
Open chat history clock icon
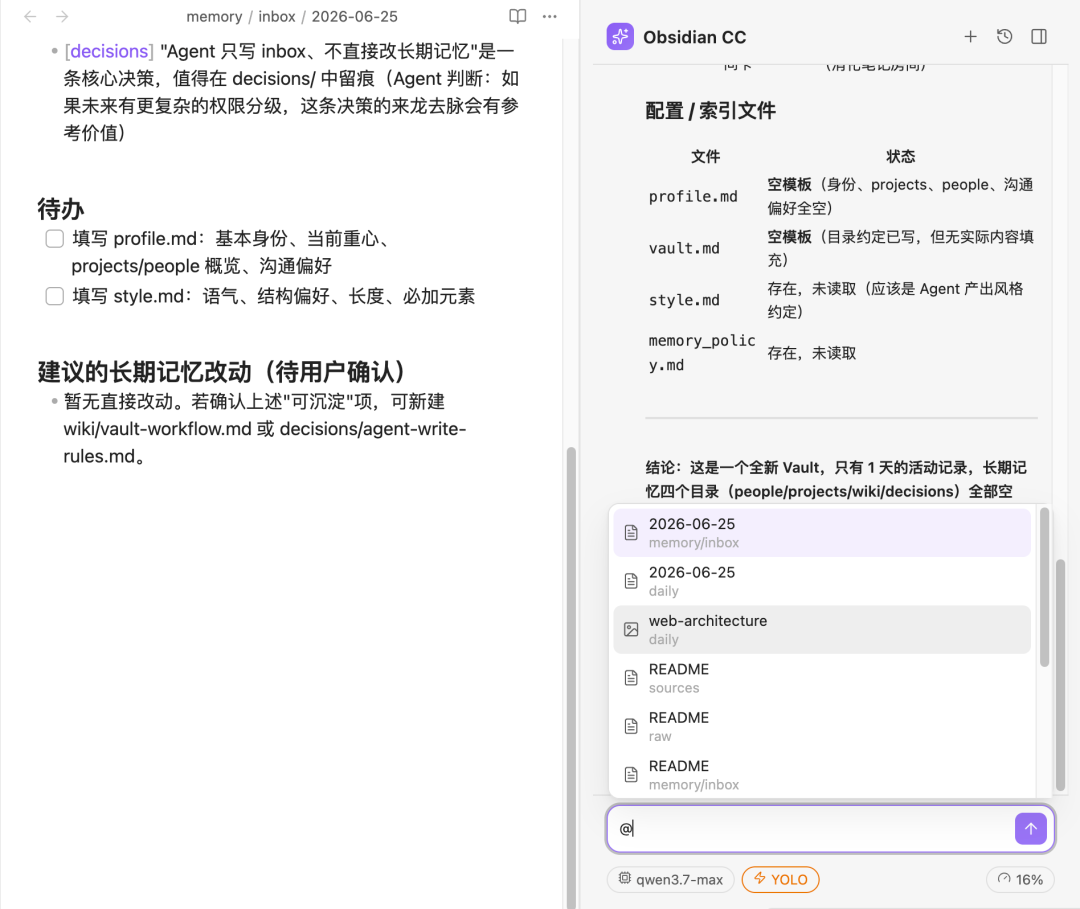[x=1004, y=36]
